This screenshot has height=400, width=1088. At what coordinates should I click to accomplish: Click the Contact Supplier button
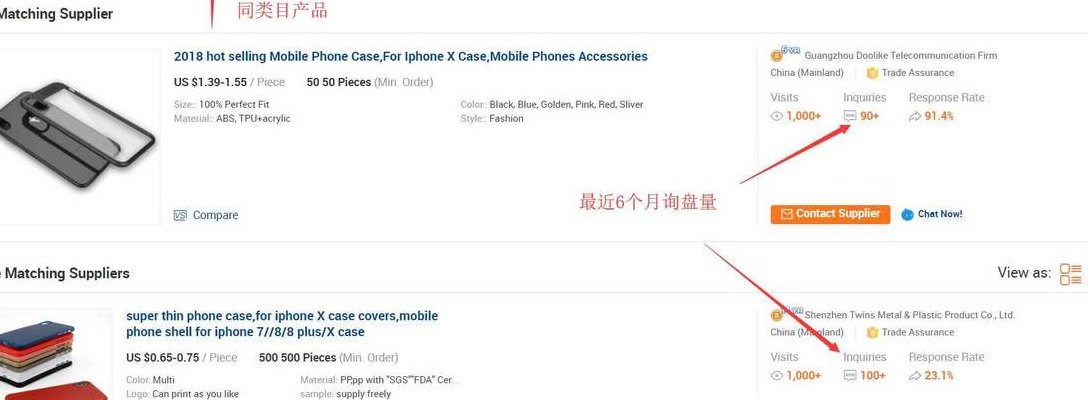[x=830, y=214]
